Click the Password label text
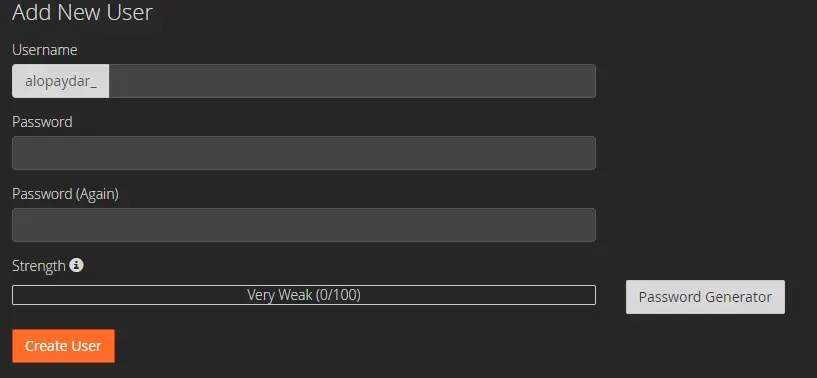This screenshot has height=378, width=817. coord(42,122)
